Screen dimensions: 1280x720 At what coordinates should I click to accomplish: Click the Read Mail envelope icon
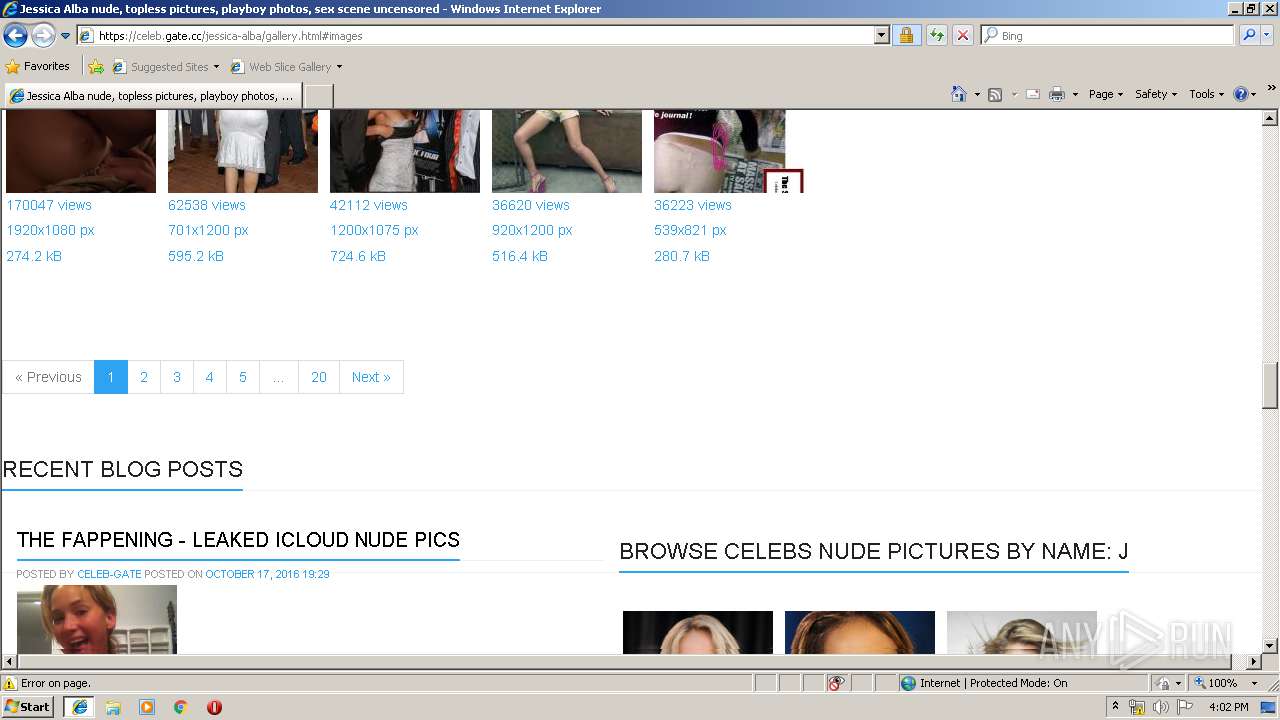click(1033, 94)
